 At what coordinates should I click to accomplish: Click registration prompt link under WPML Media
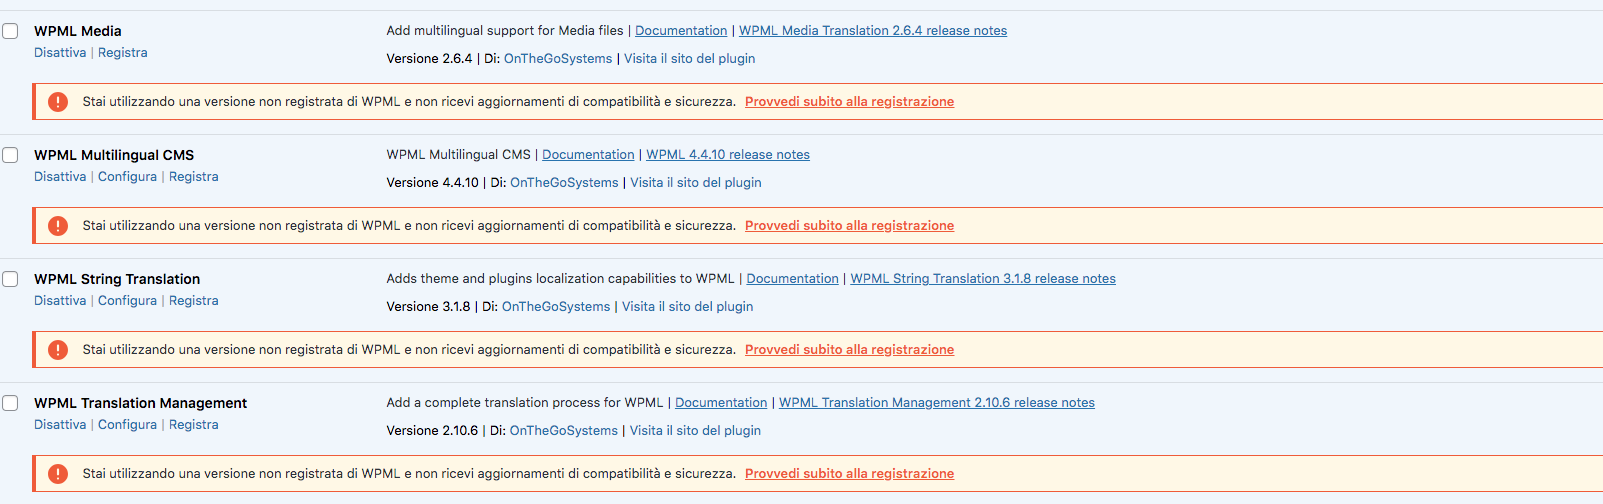pos(849,102)
